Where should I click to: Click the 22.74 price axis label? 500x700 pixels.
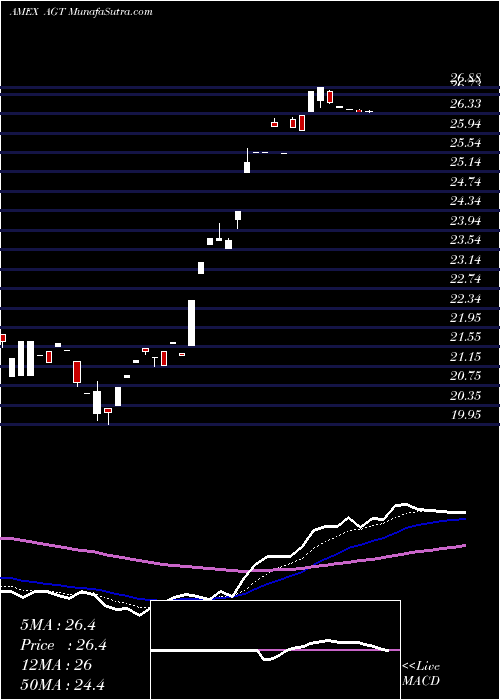(466, 279)
